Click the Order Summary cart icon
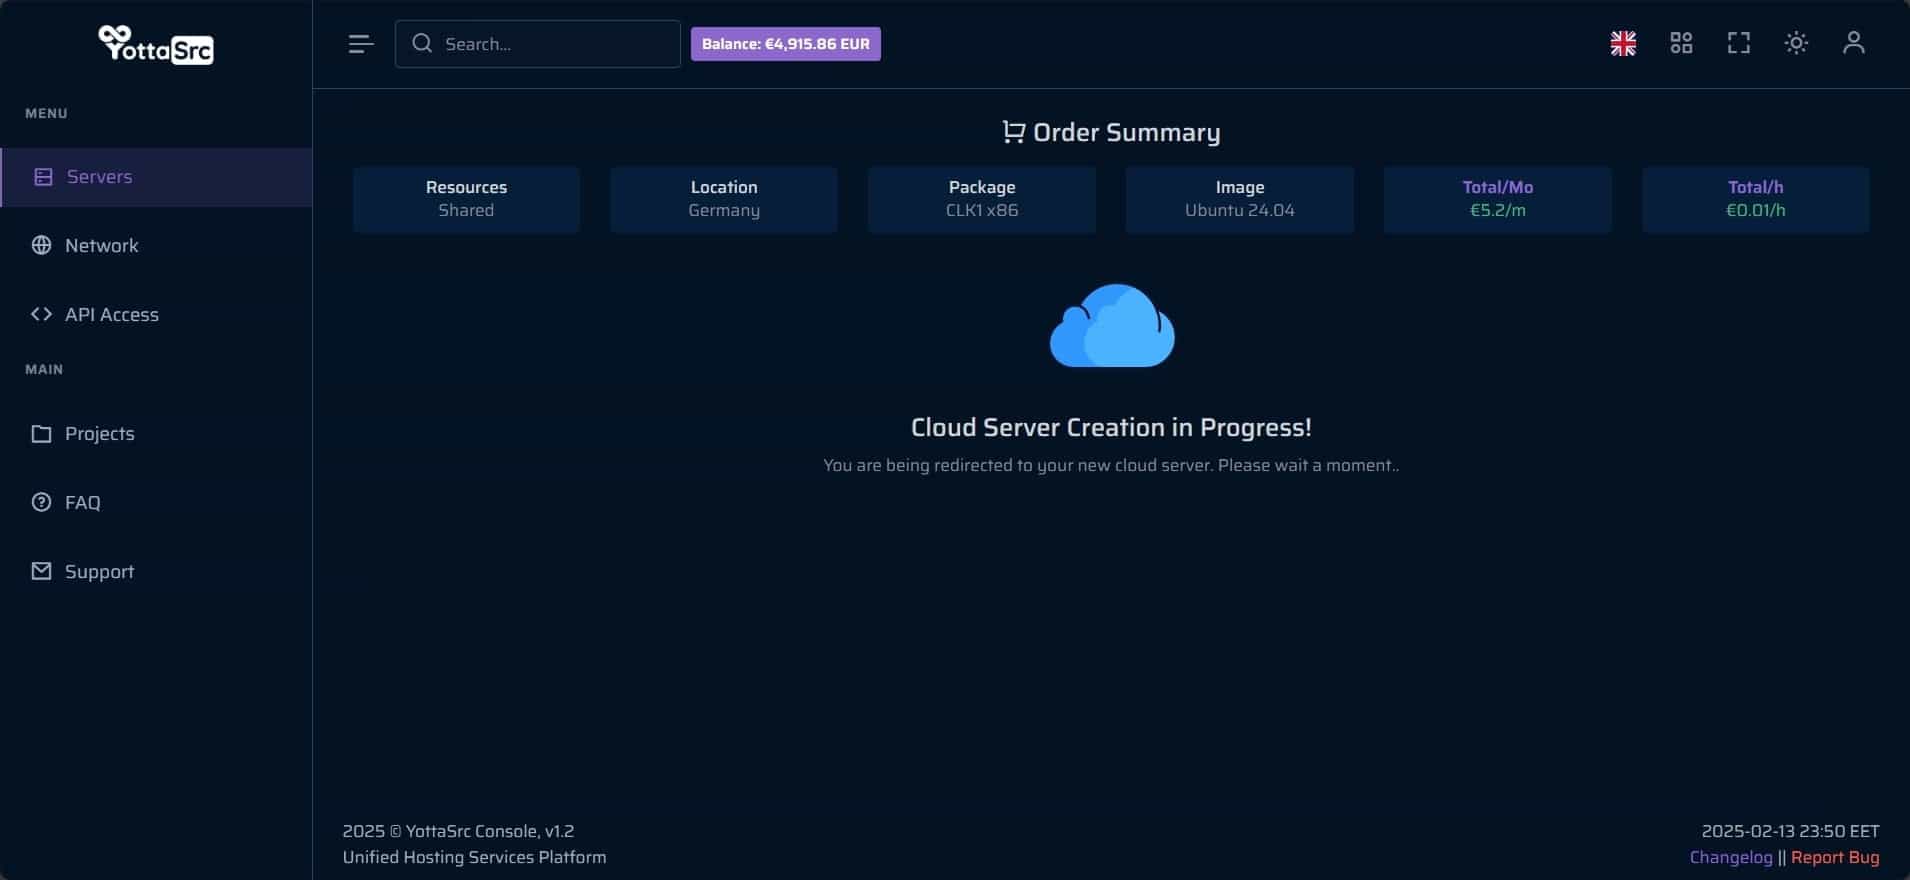This screenshot has width=1910, height=880. pyautogui.click(x=1013, y=132)
